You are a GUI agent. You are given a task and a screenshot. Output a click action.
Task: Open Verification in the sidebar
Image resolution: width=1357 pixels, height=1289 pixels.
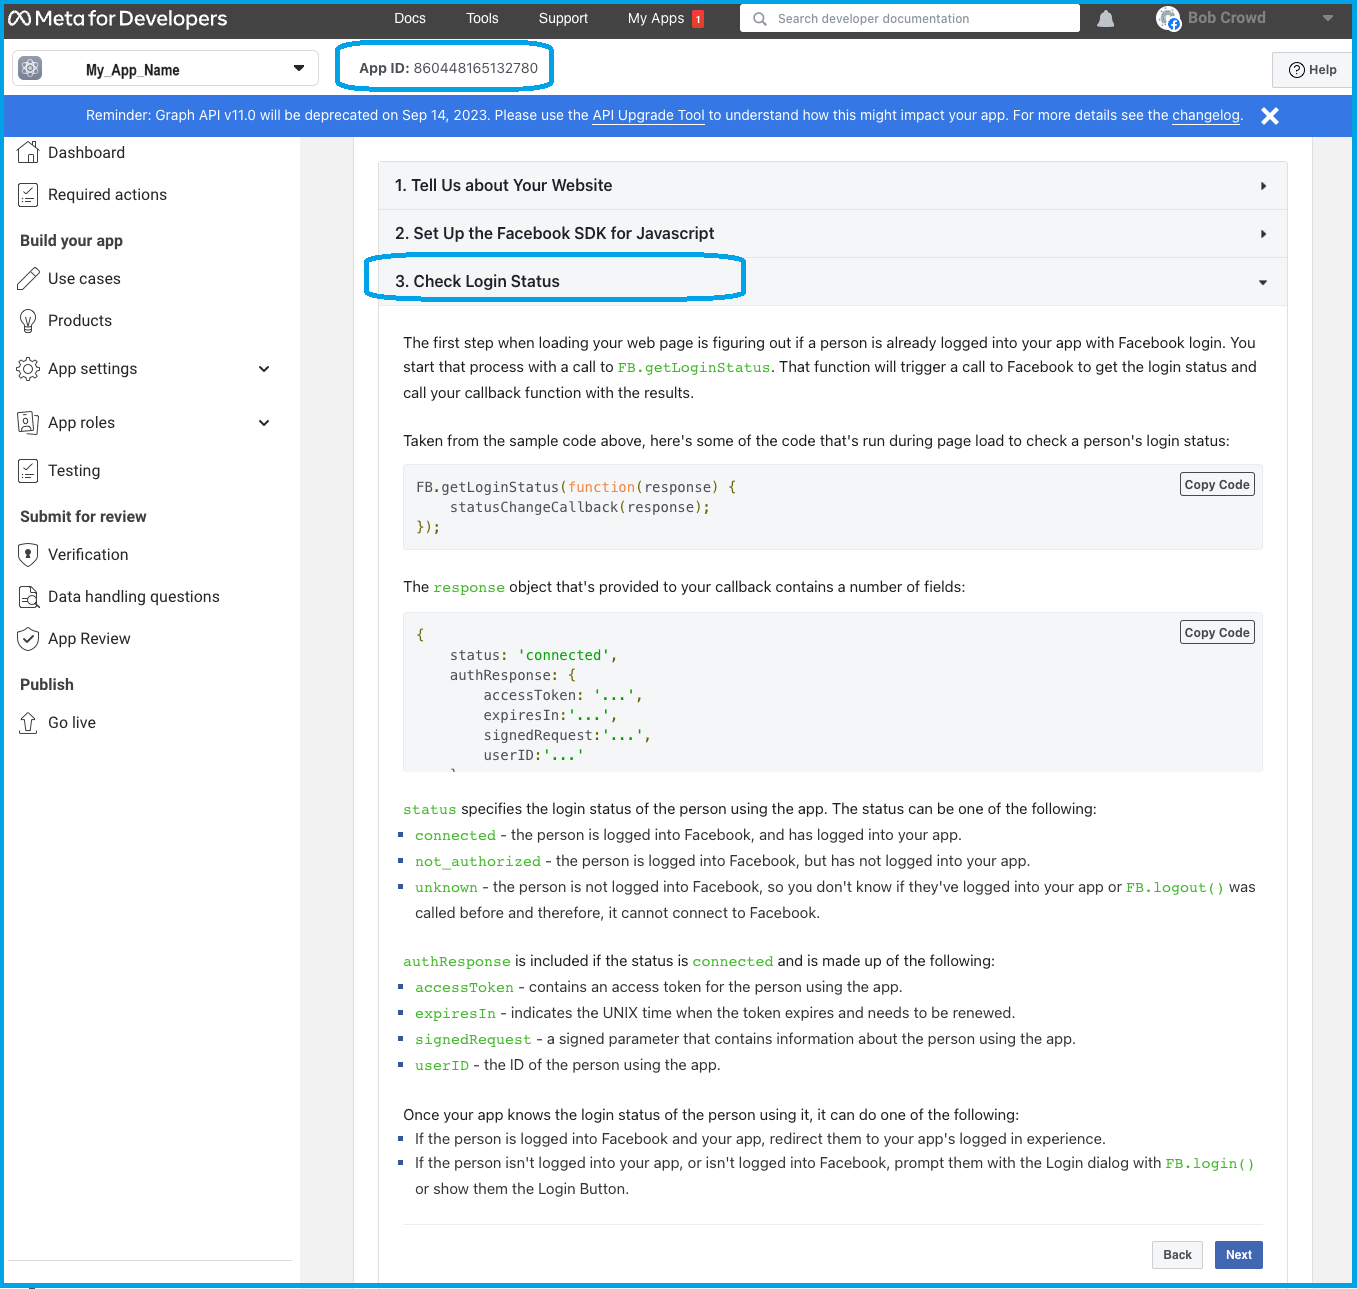88,555
